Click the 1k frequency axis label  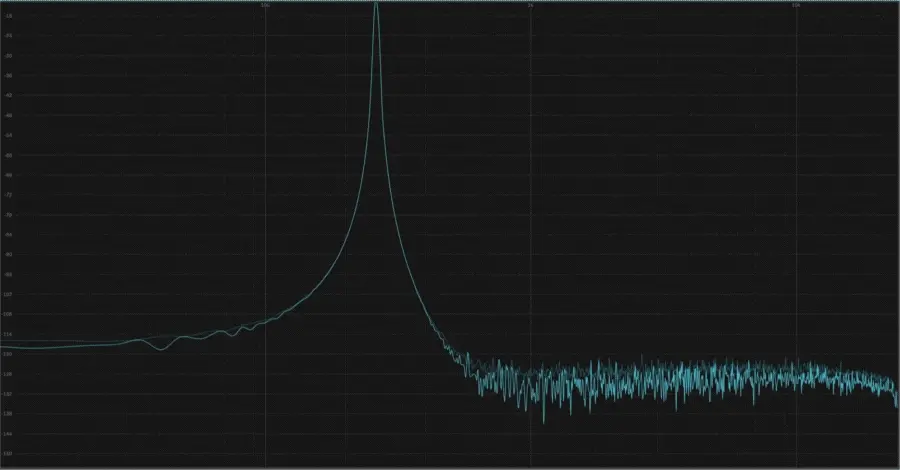click(x=530, y=5)
